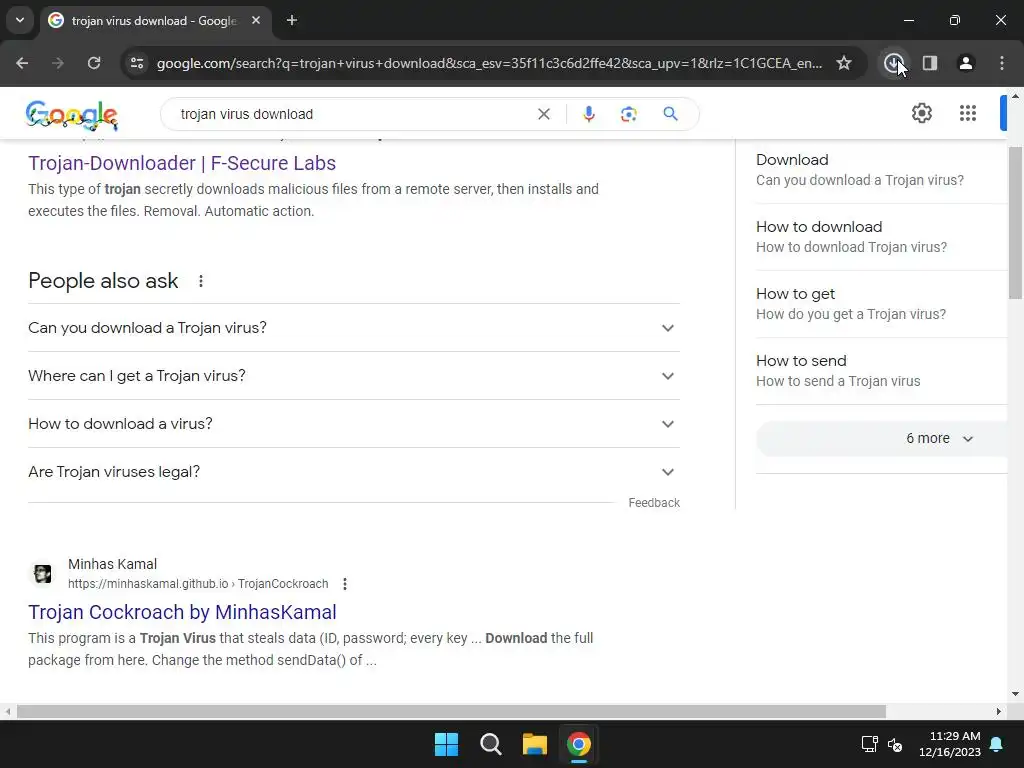Screen dimensions: 1024x768
Task: Open a new tab with plus button
Action: [x=292, y=20]
